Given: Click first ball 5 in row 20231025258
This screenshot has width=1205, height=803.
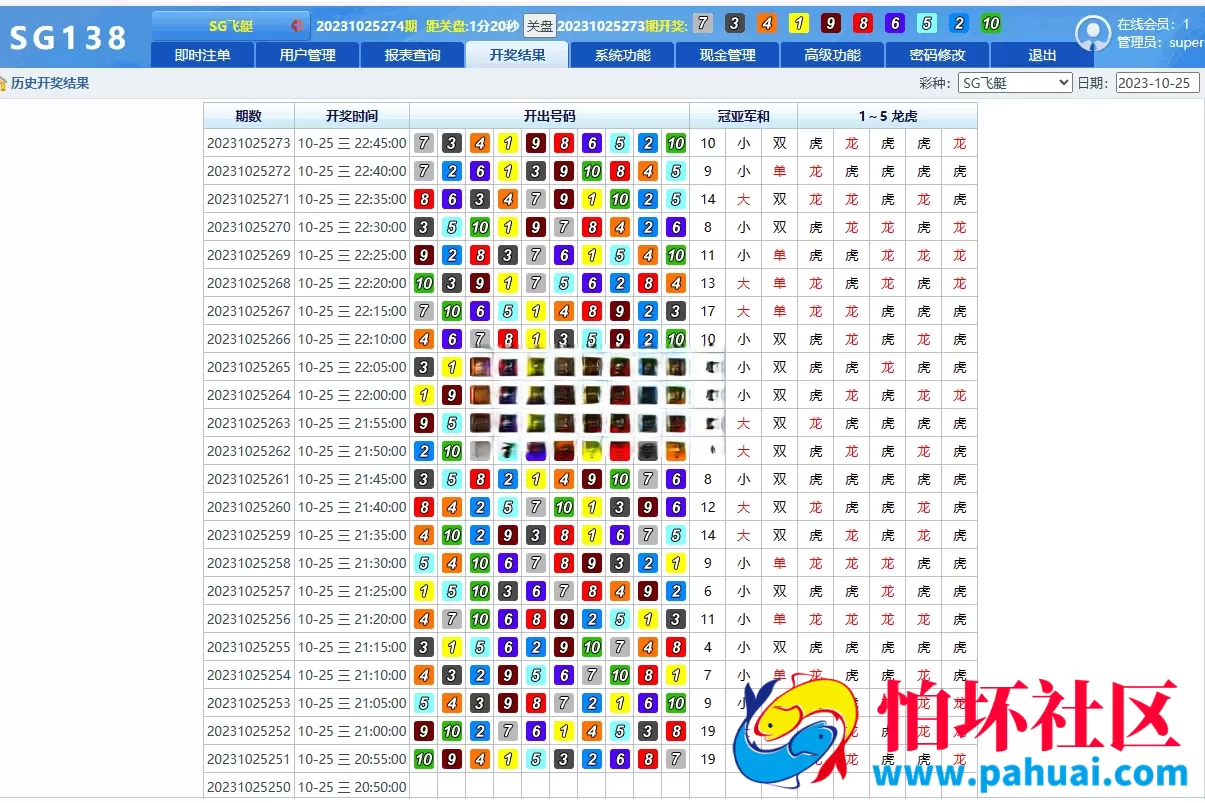Looking at the screenshot, I should pyautogui.click(x=424, y=563).
